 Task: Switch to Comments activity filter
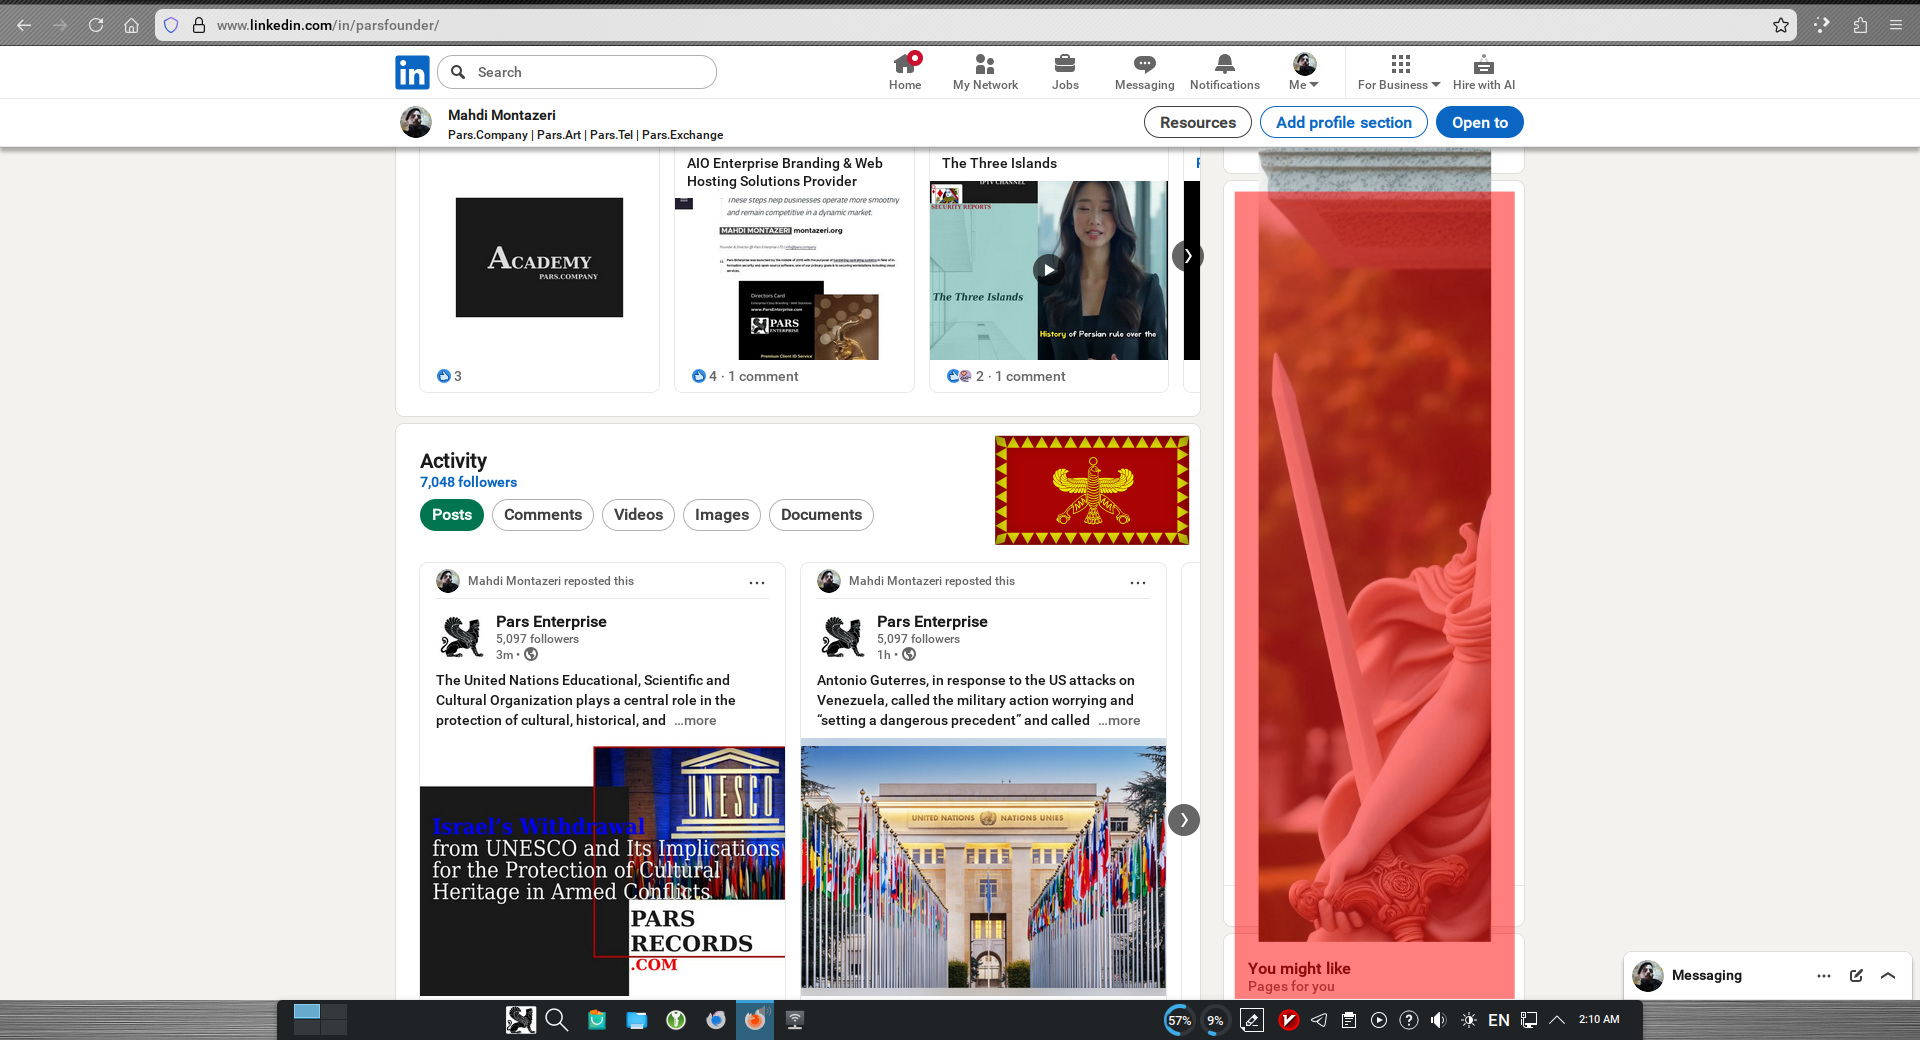tap(542, 515)
